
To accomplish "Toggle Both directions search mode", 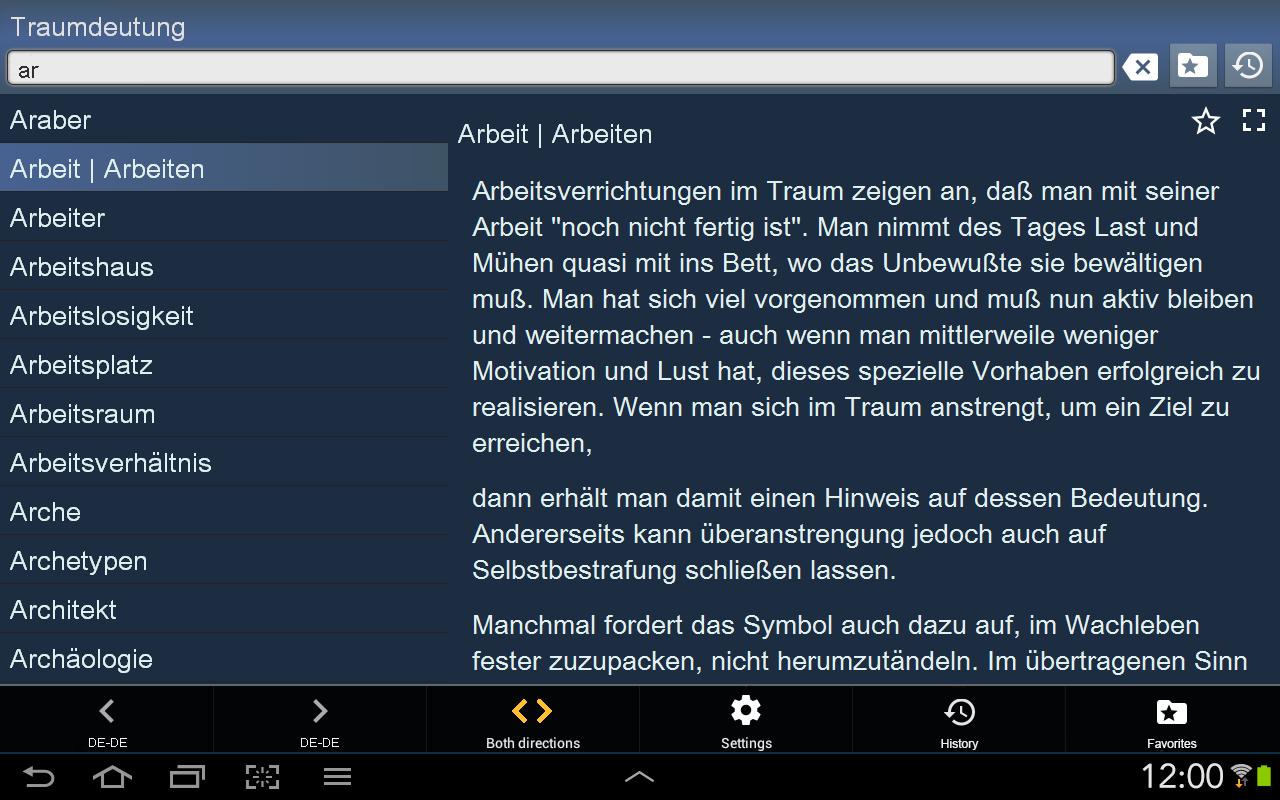I will pyautogui.click(x=533, y=720).
